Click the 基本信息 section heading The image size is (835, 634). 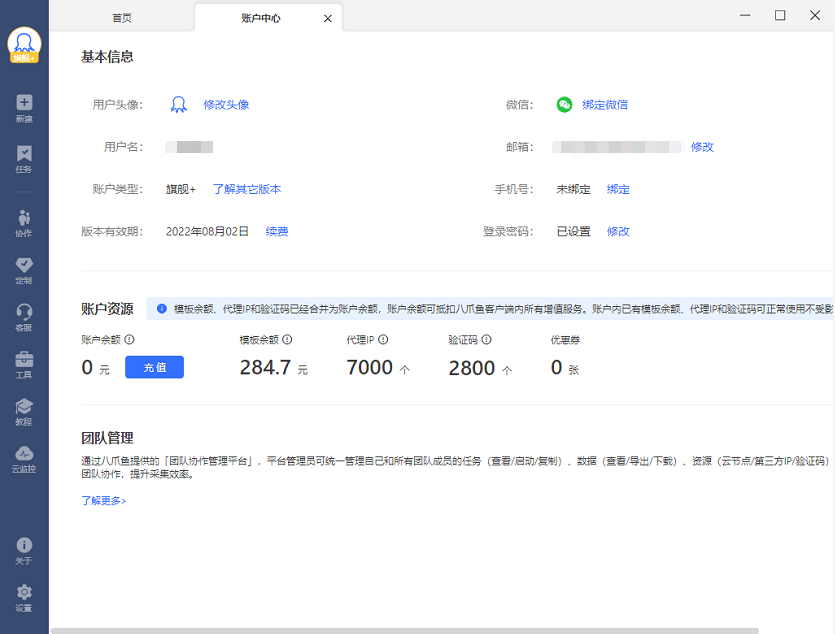[x=107, y=57]
